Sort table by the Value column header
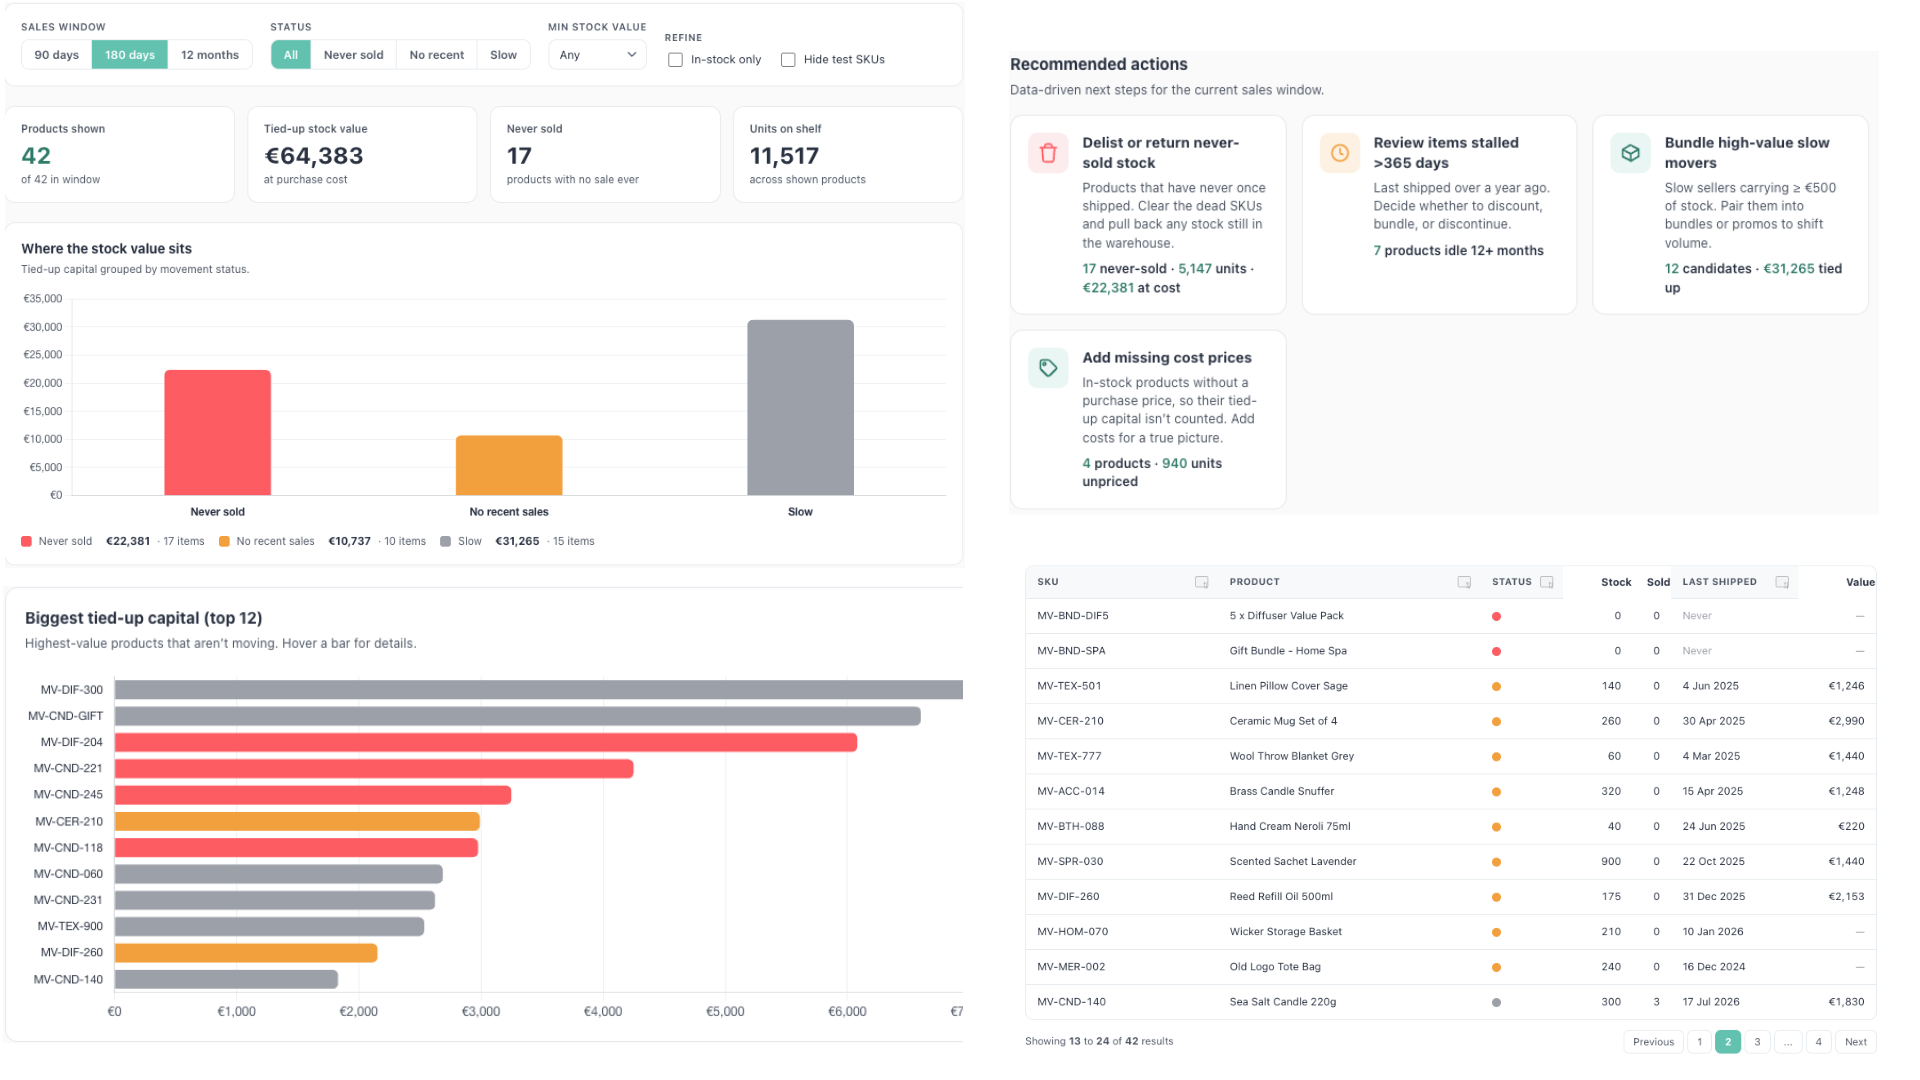 pyautogui.click(x=1860, y=582)
